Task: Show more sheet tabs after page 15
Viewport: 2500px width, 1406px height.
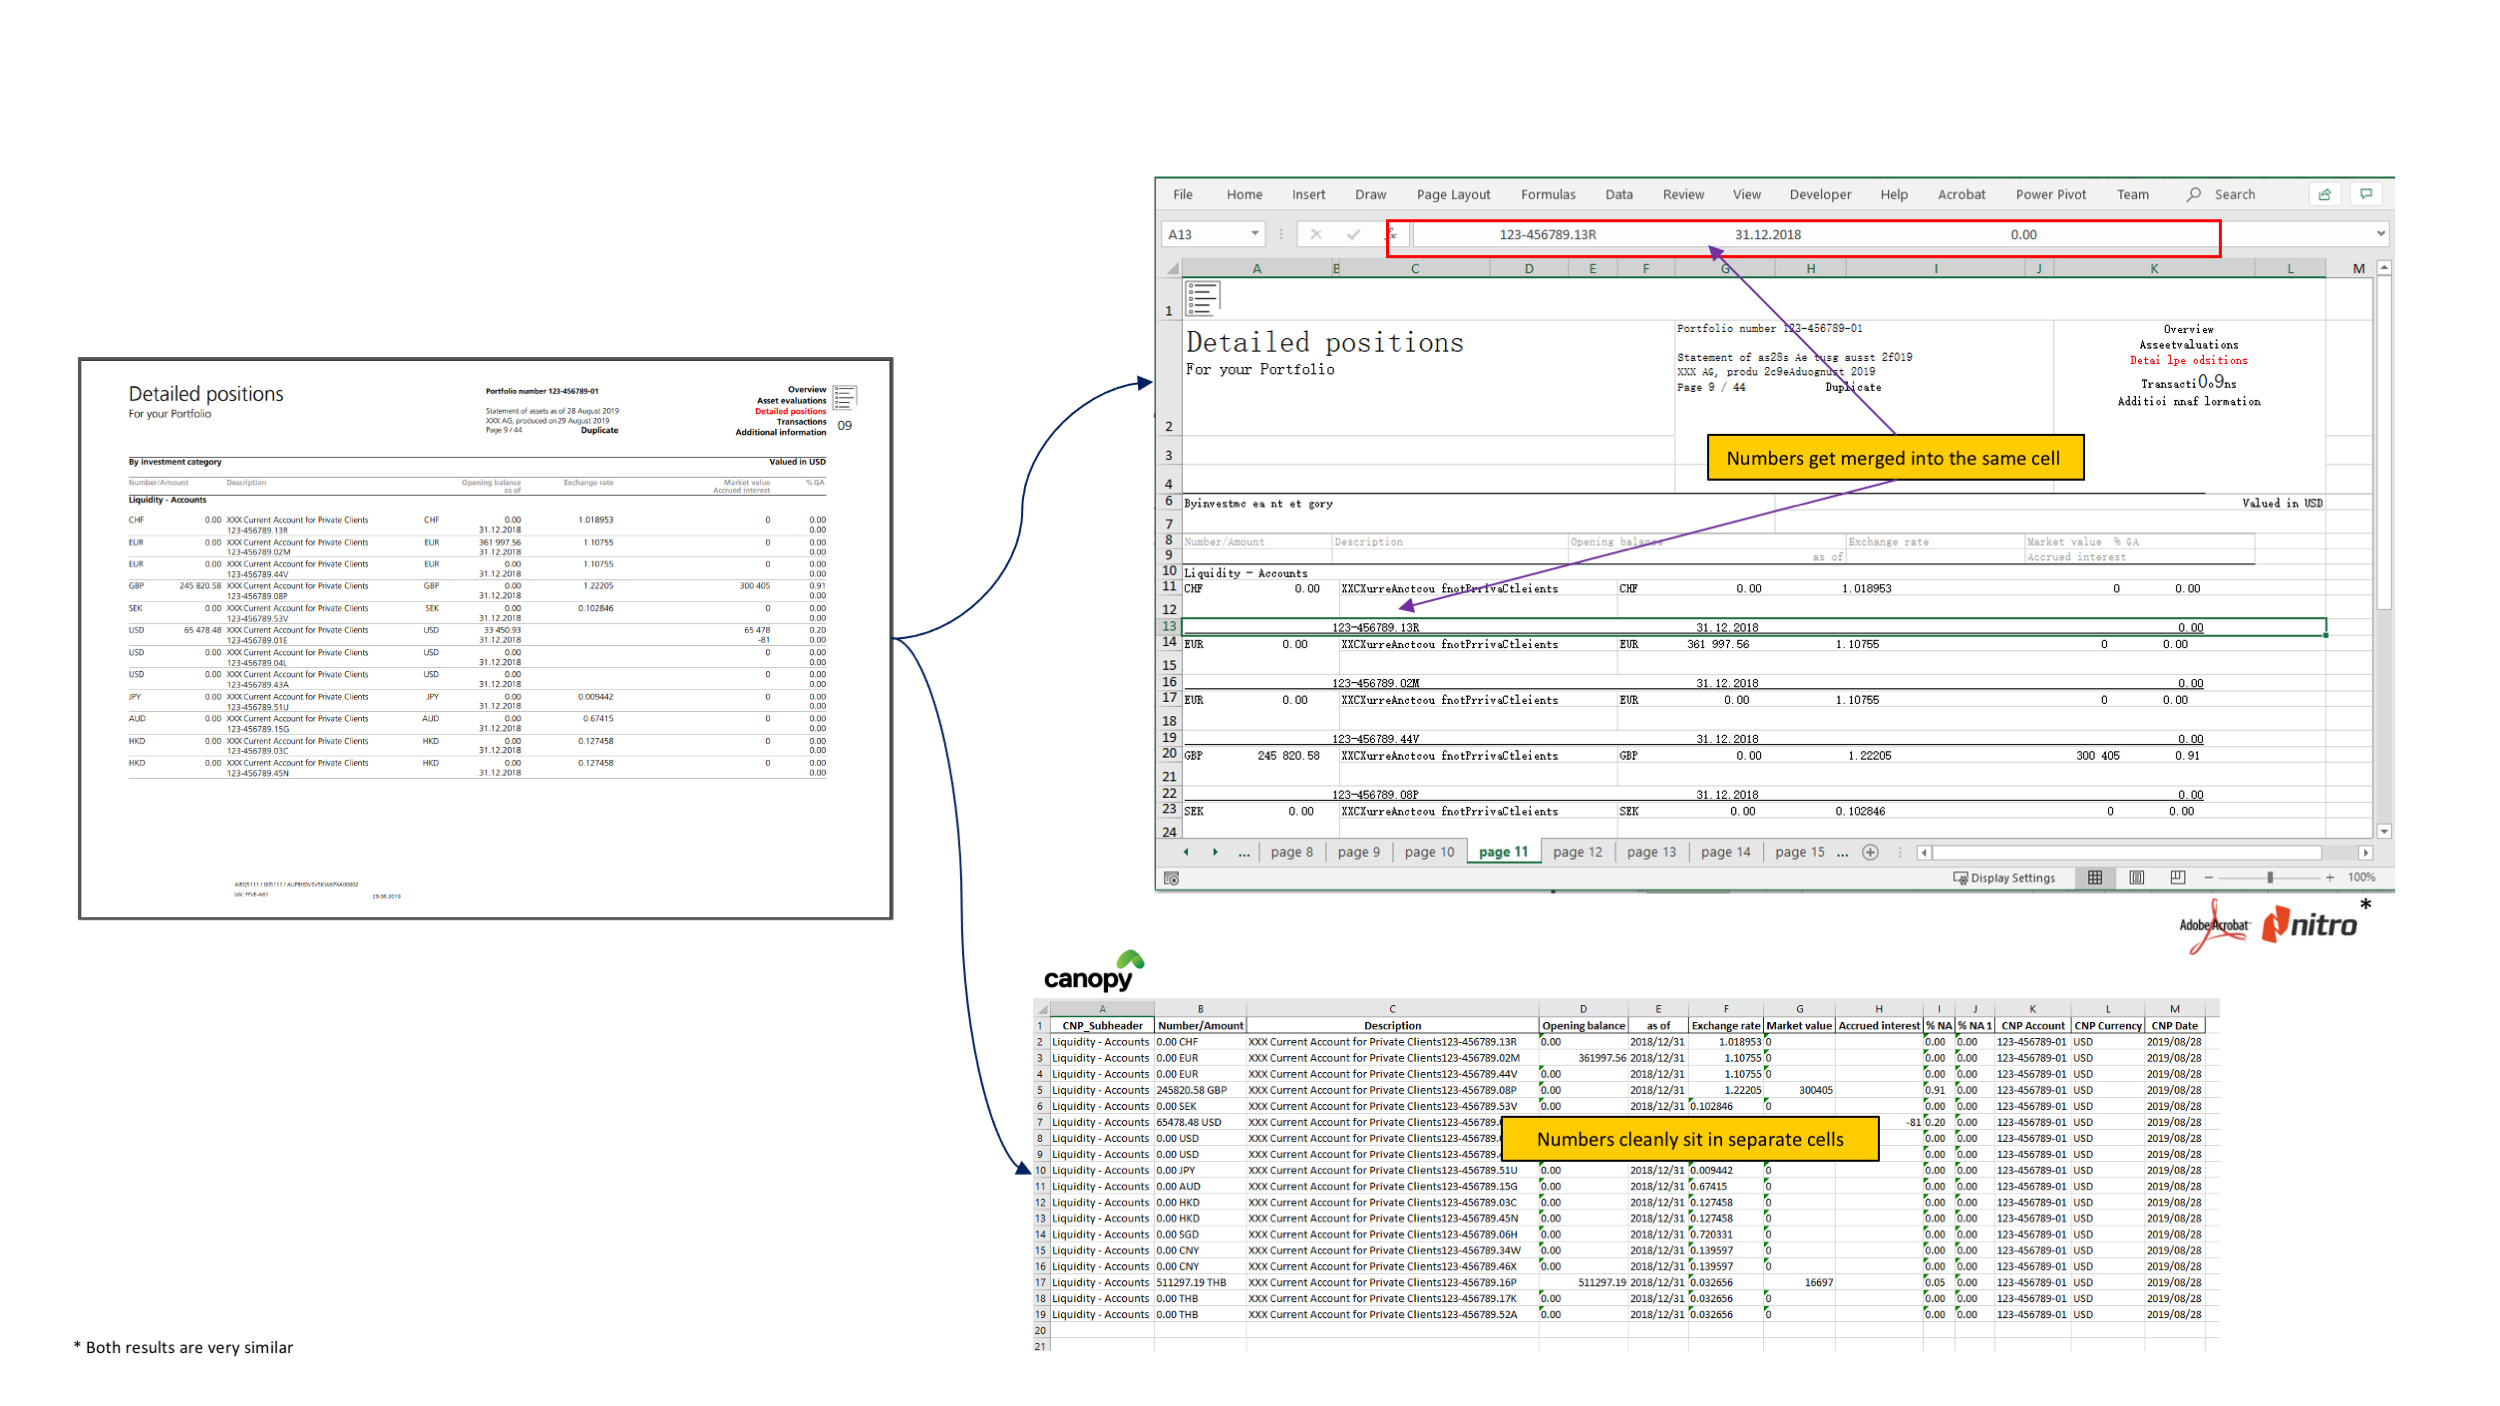Action: click(x=1842, y=853)
